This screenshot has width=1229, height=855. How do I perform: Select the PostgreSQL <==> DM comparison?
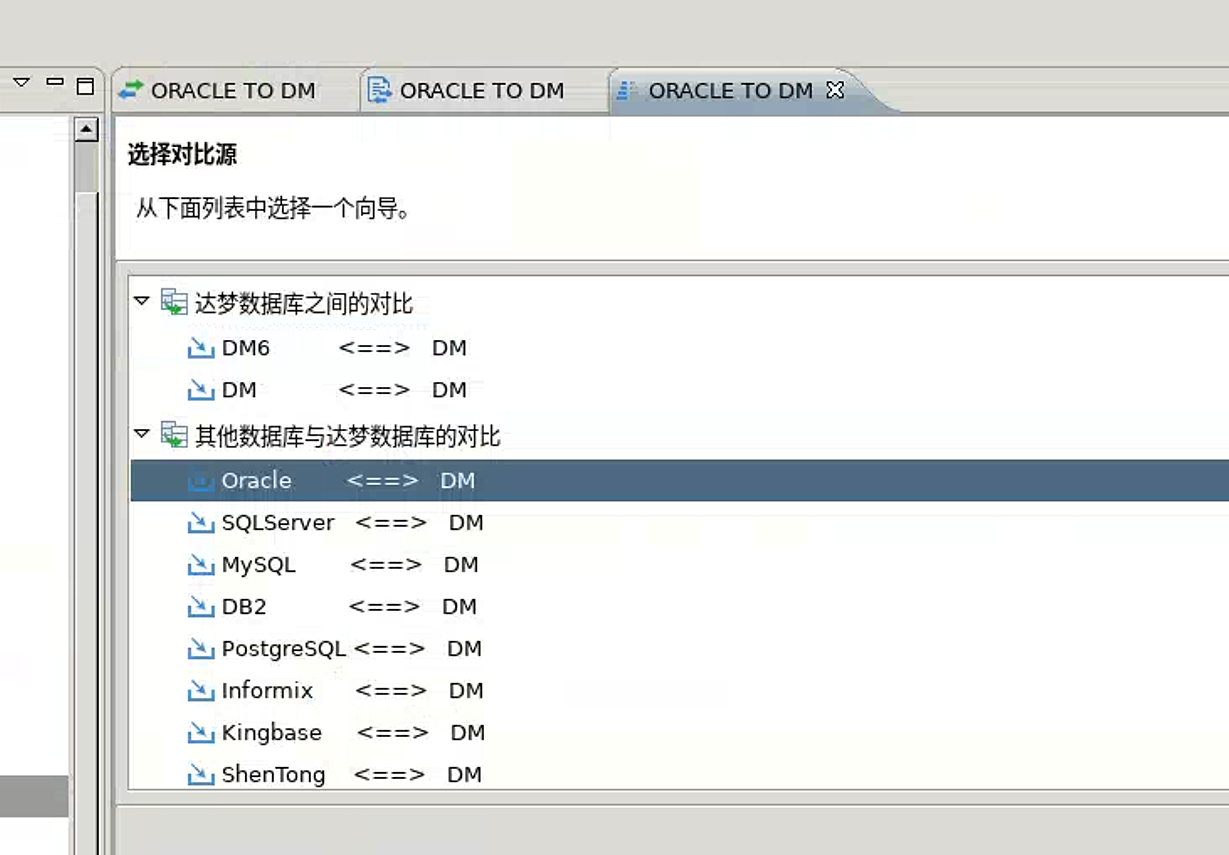[x=352, y=649]
